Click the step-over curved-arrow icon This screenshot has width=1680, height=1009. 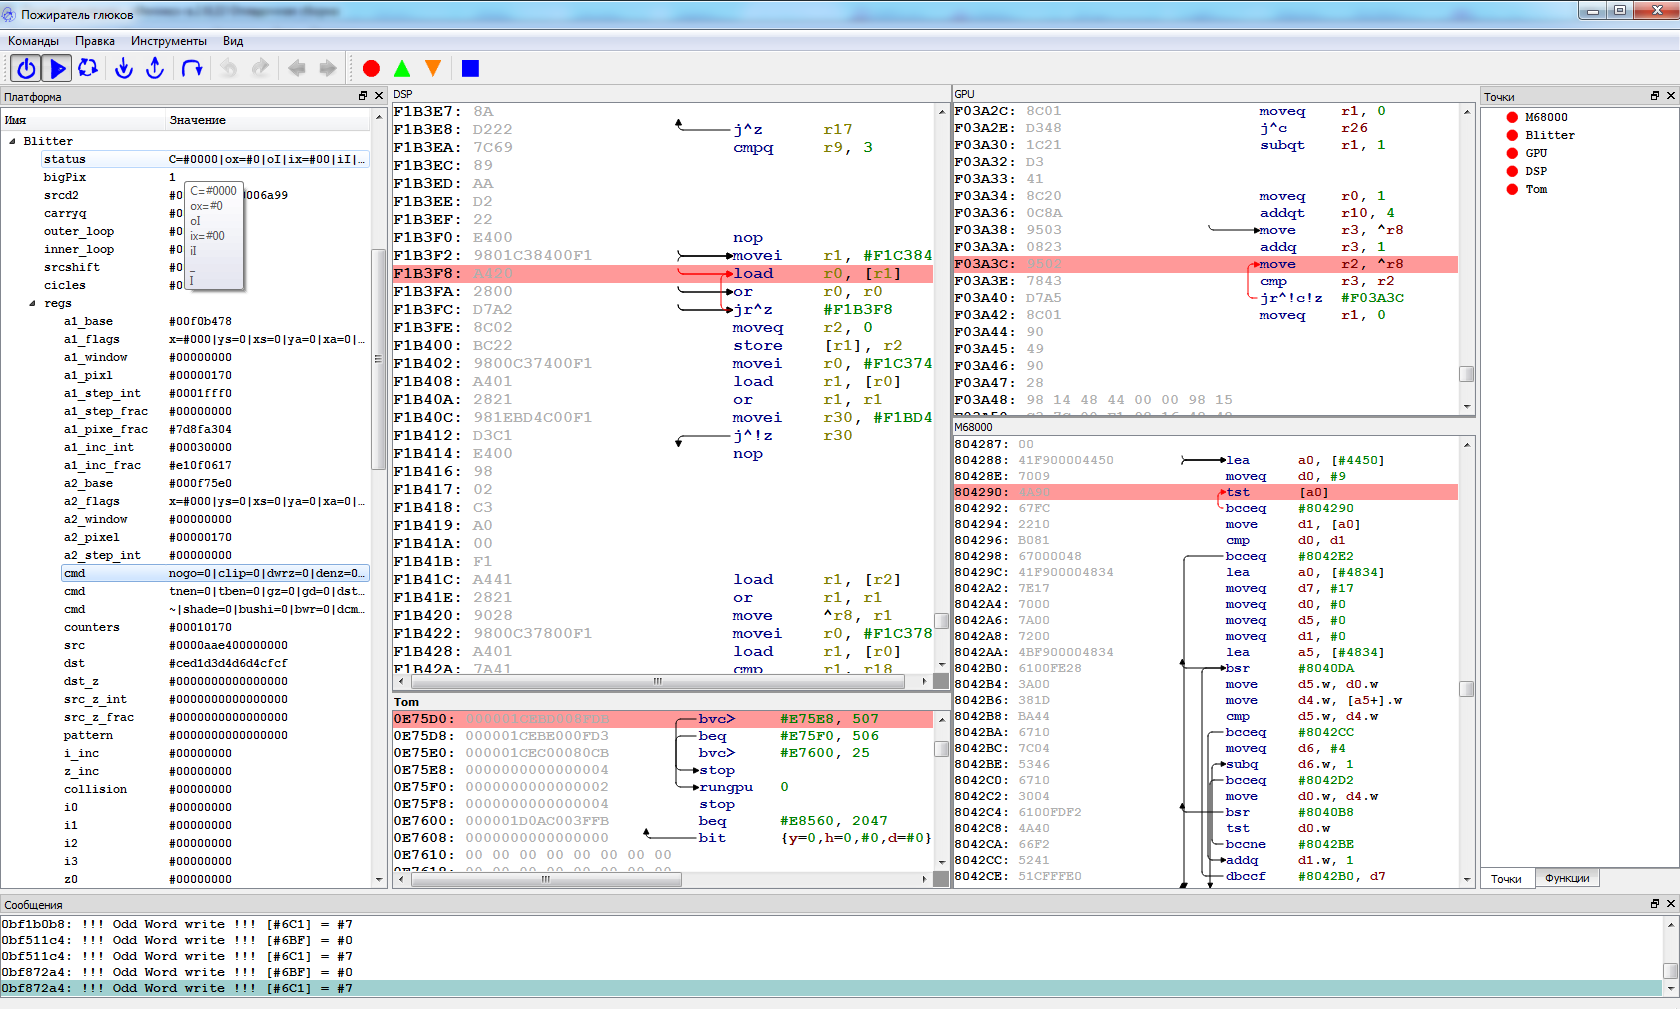(x=192, y=68)
